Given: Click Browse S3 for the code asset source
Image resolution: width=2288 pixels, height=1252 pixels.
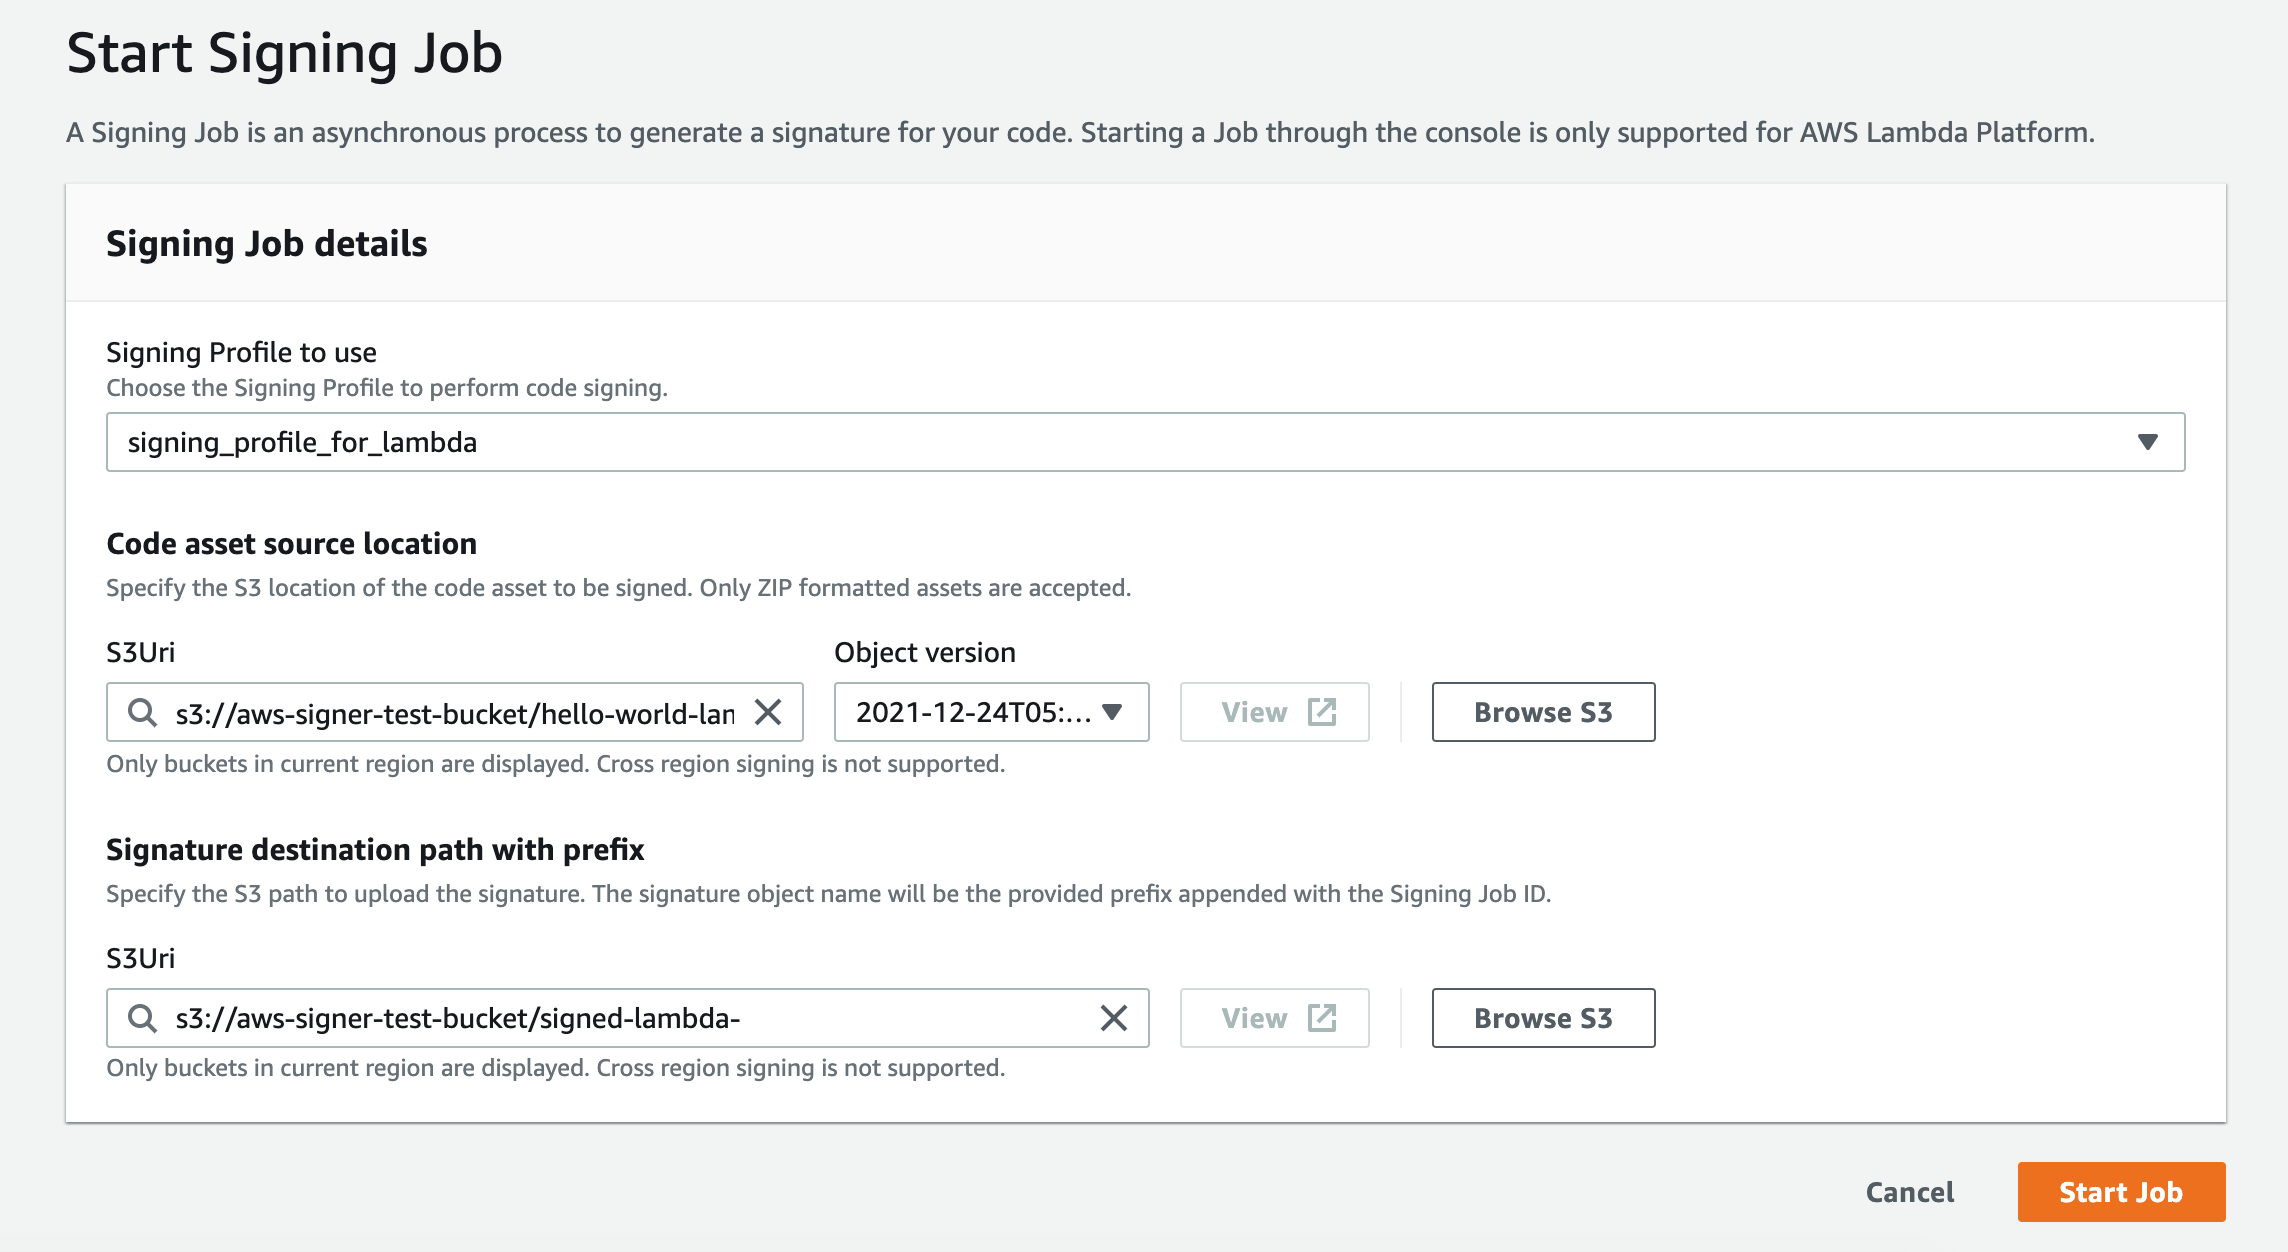Looking at the screenshot, I should click(x=1543, y=712).
